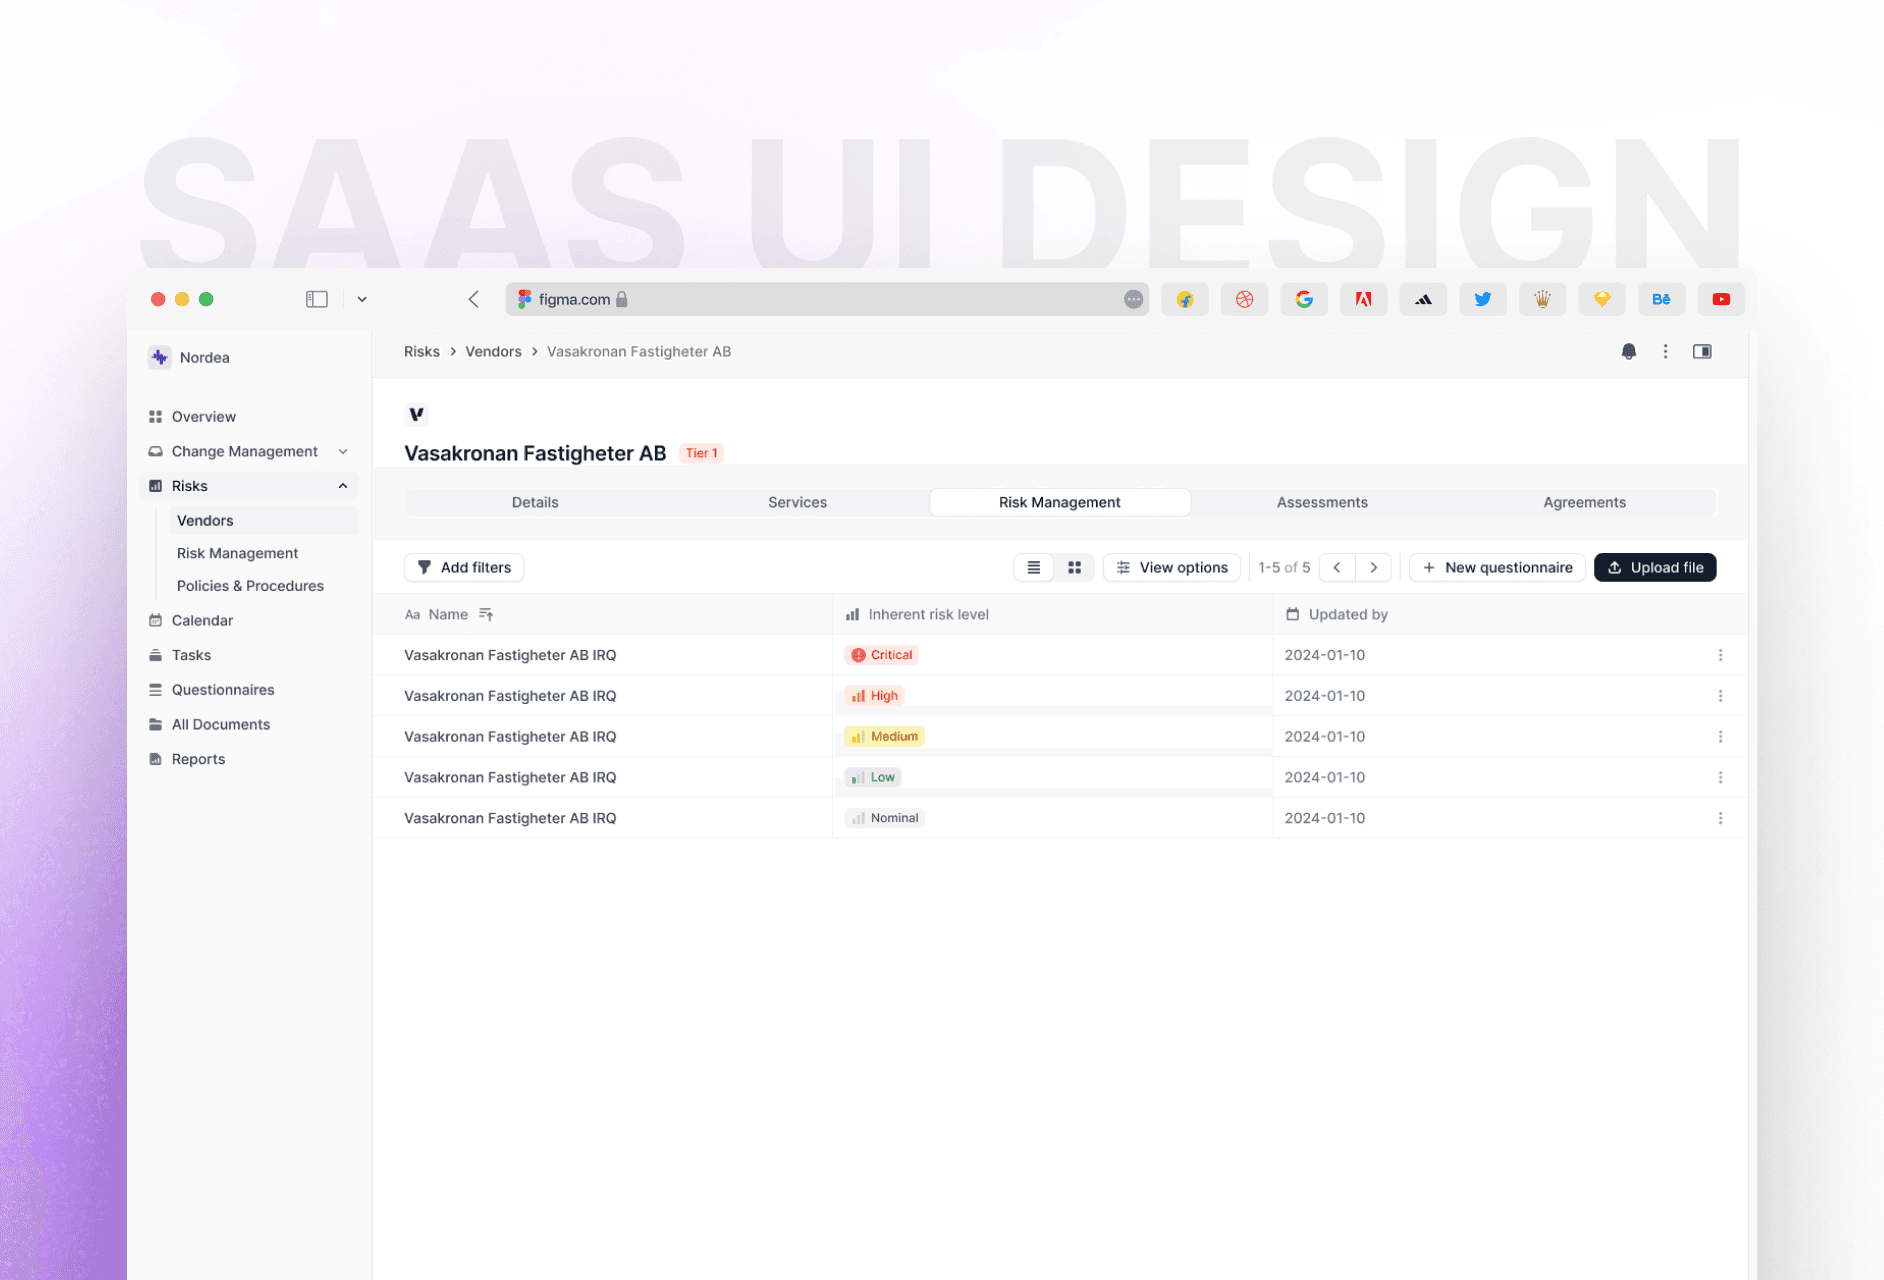Screen dimensions: 1884x1280
Task: Open notifications bell icon
Action: (x=1629, y=351)
